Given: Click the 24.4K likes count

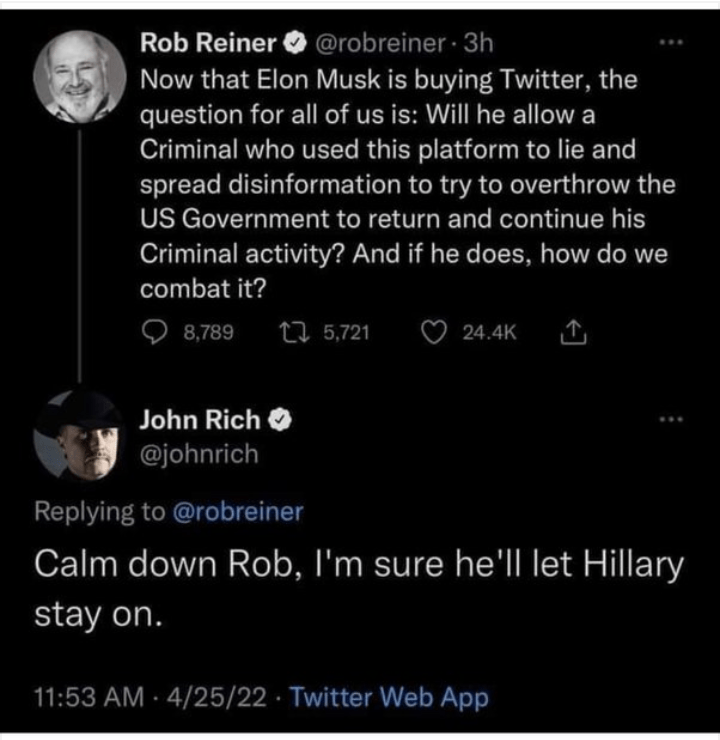Looking at the screenshot, I should [x=489, y=332].
